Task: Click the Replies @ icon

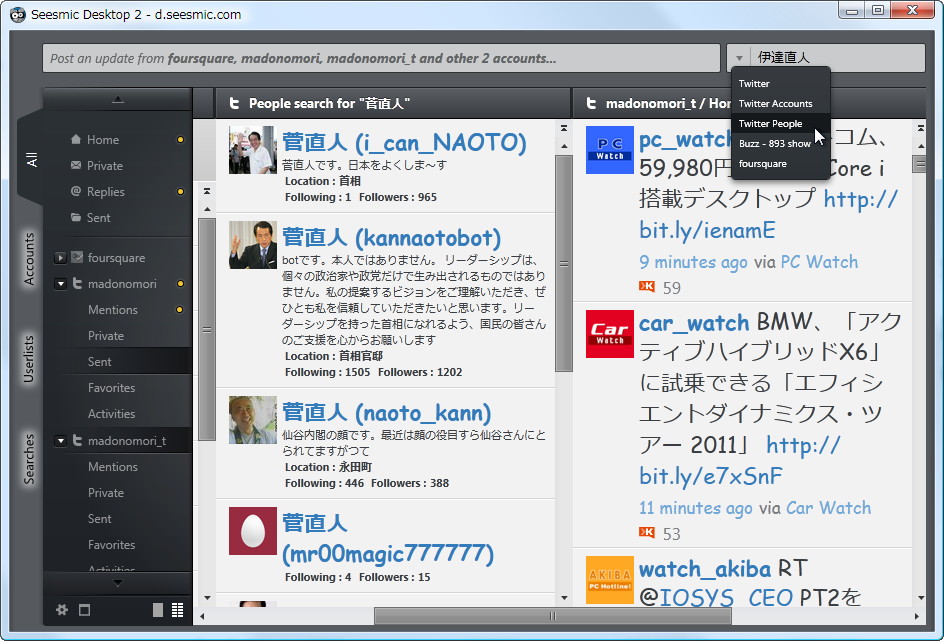Action: click(76, 191)
